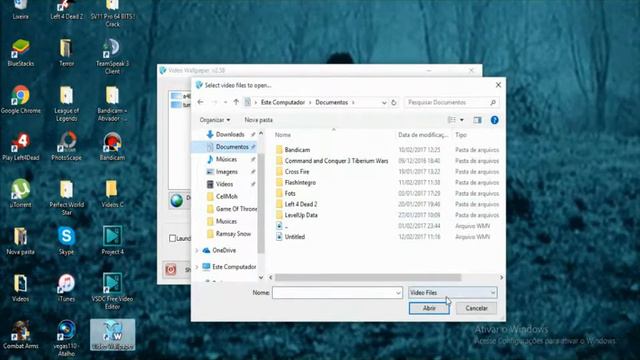Launch the Skype desktop shortcut
This screenshot has width=640, height=360.
coord(66,241)
